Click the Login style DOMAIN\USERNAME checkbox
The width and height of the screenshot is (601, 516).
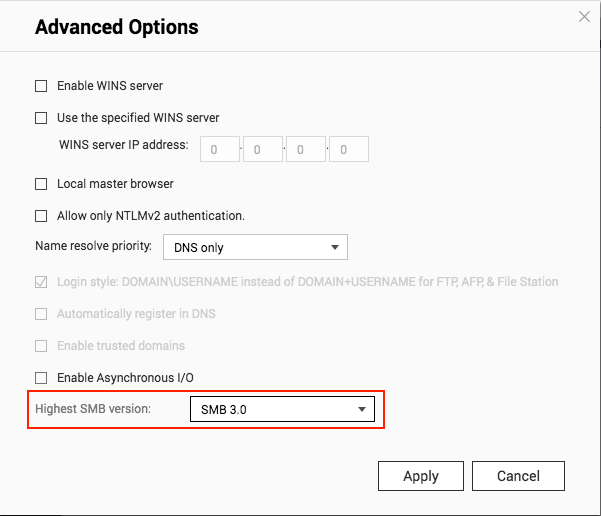click(41, 282)
